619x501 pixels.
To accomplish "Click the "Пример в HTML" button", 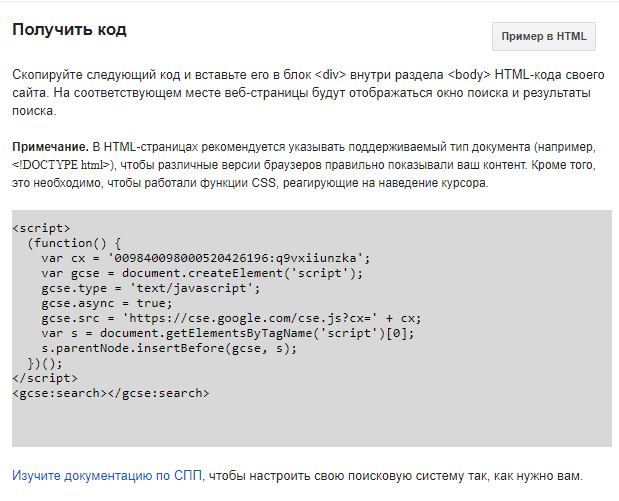I will (x=544, y=36).
